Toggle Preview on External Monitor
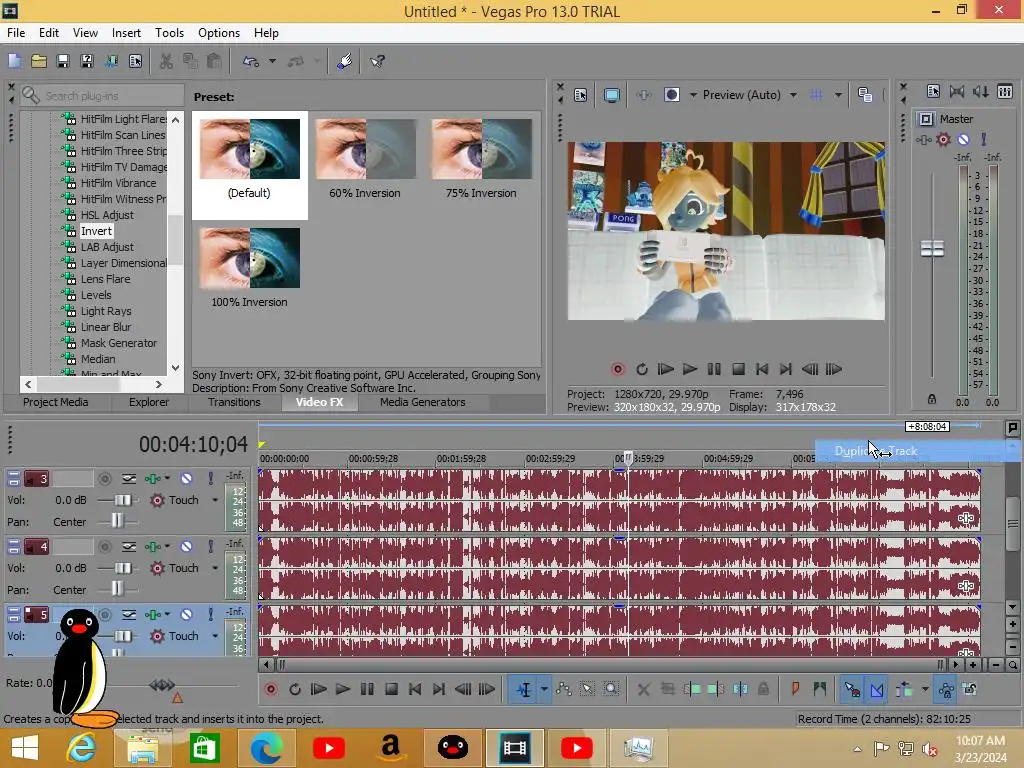This screenshot has height=768, width=1024. (612, 95)
